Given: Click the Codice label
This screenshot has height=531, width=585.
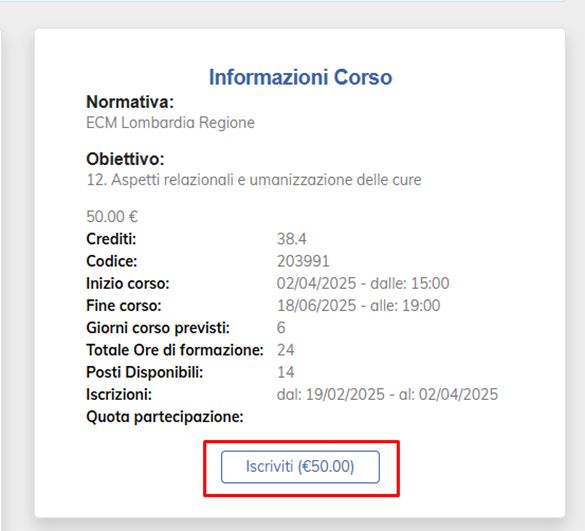Looking at the screenshot, I should pos(112,261).
